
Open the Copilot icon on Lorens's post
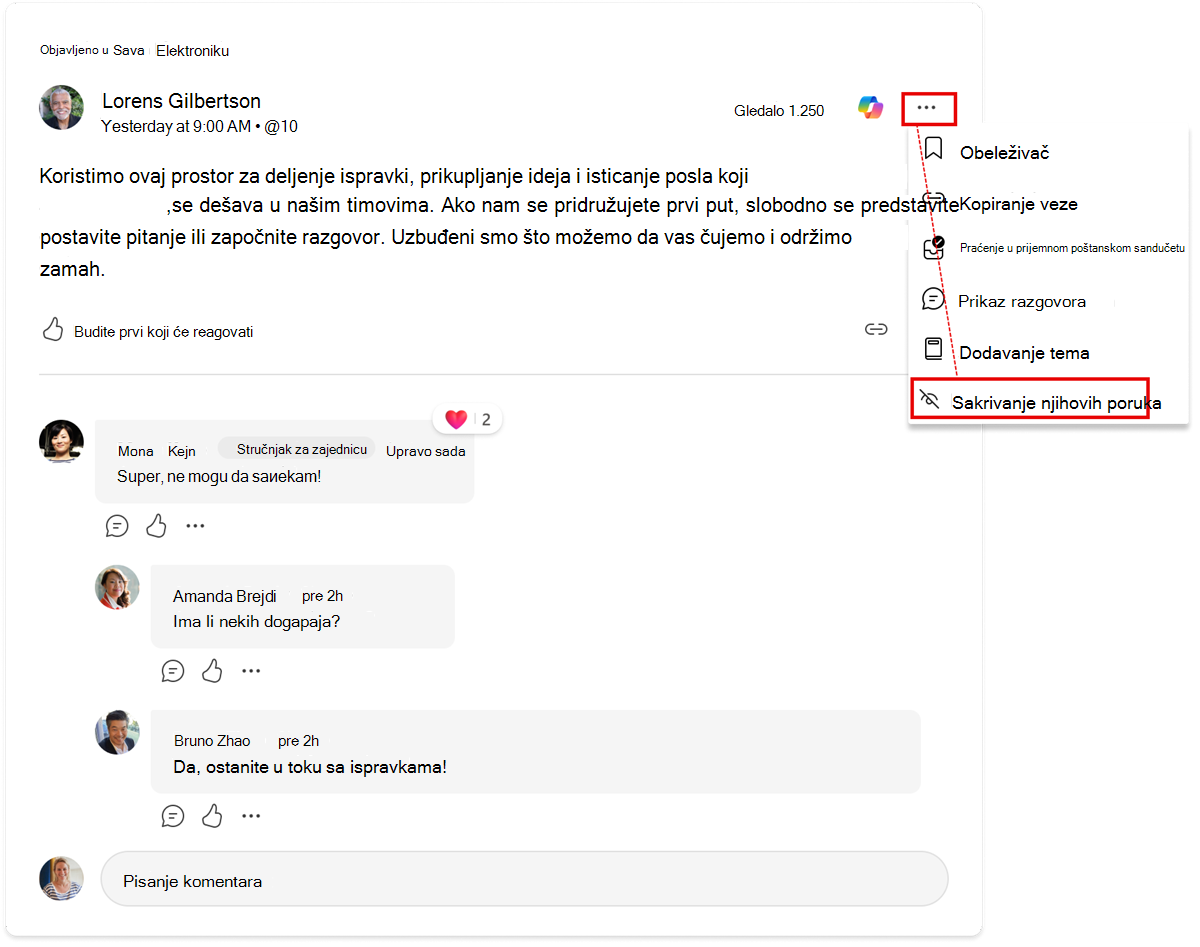(870, 108)
